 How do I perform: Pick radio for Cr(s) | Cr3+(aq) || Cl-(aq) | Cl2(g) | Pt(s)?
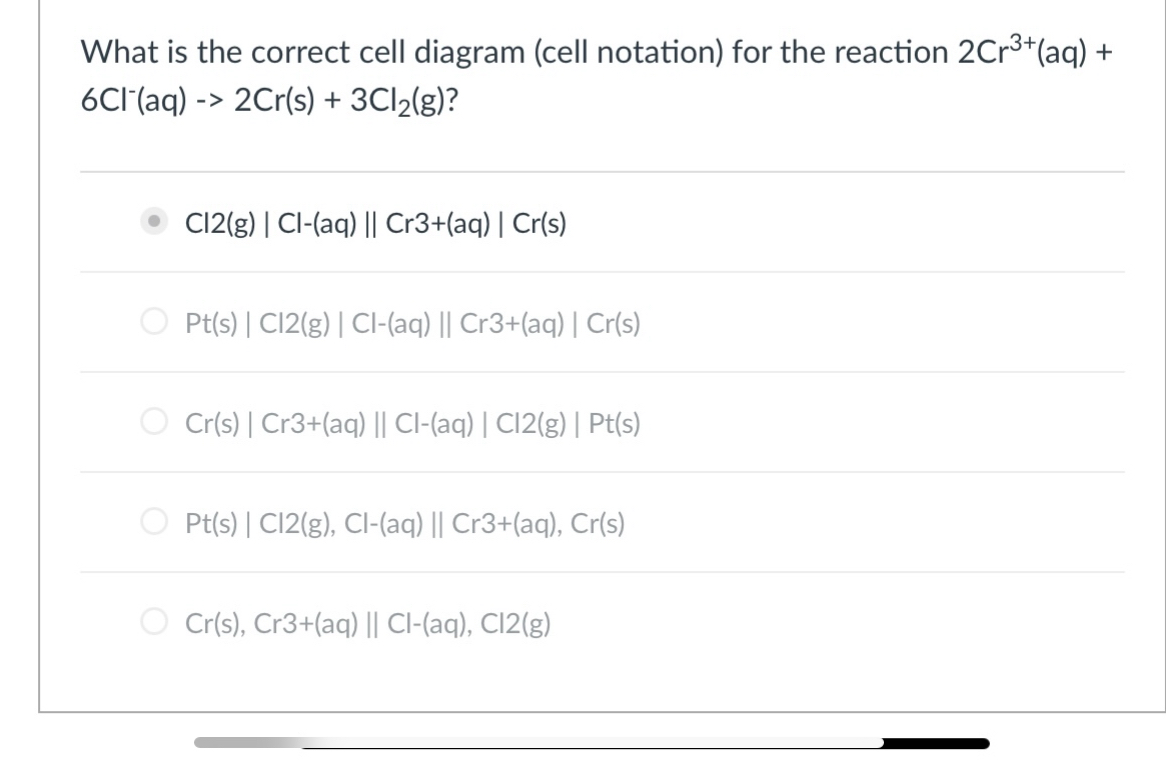click(x=154, y=421)
